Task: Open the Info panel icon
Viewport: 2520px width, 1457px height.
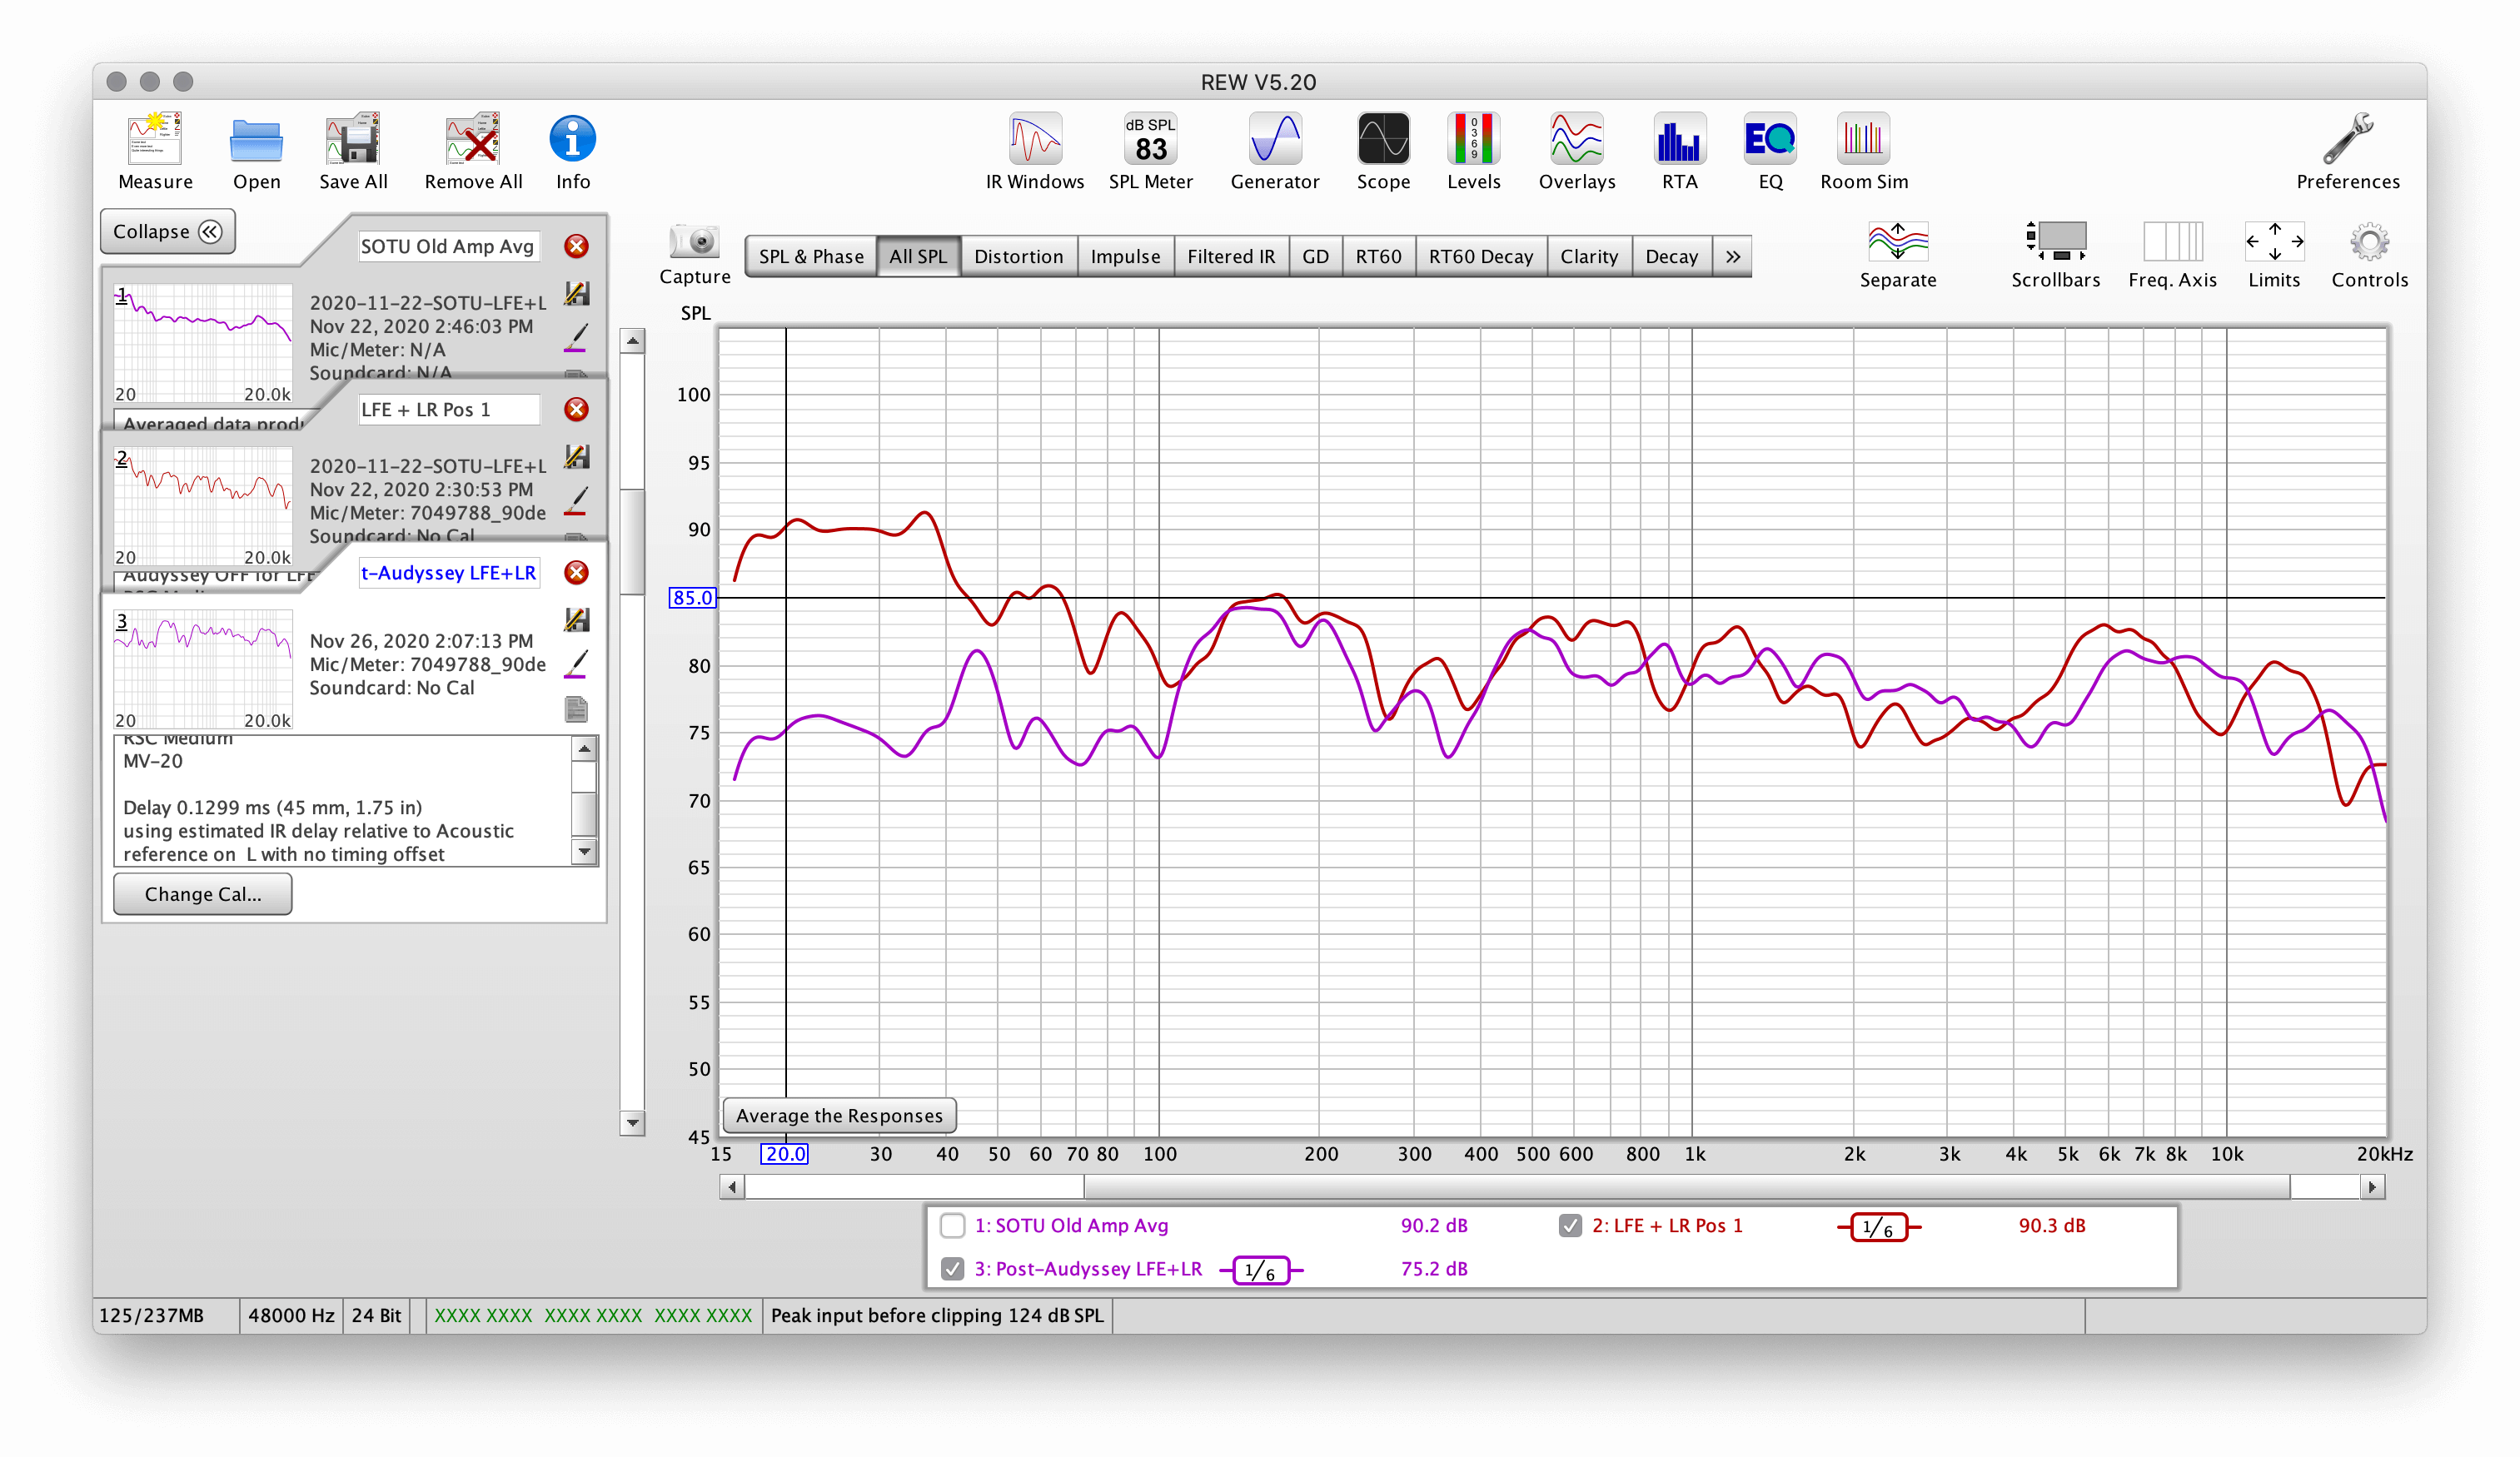Action: click(573, 139)
